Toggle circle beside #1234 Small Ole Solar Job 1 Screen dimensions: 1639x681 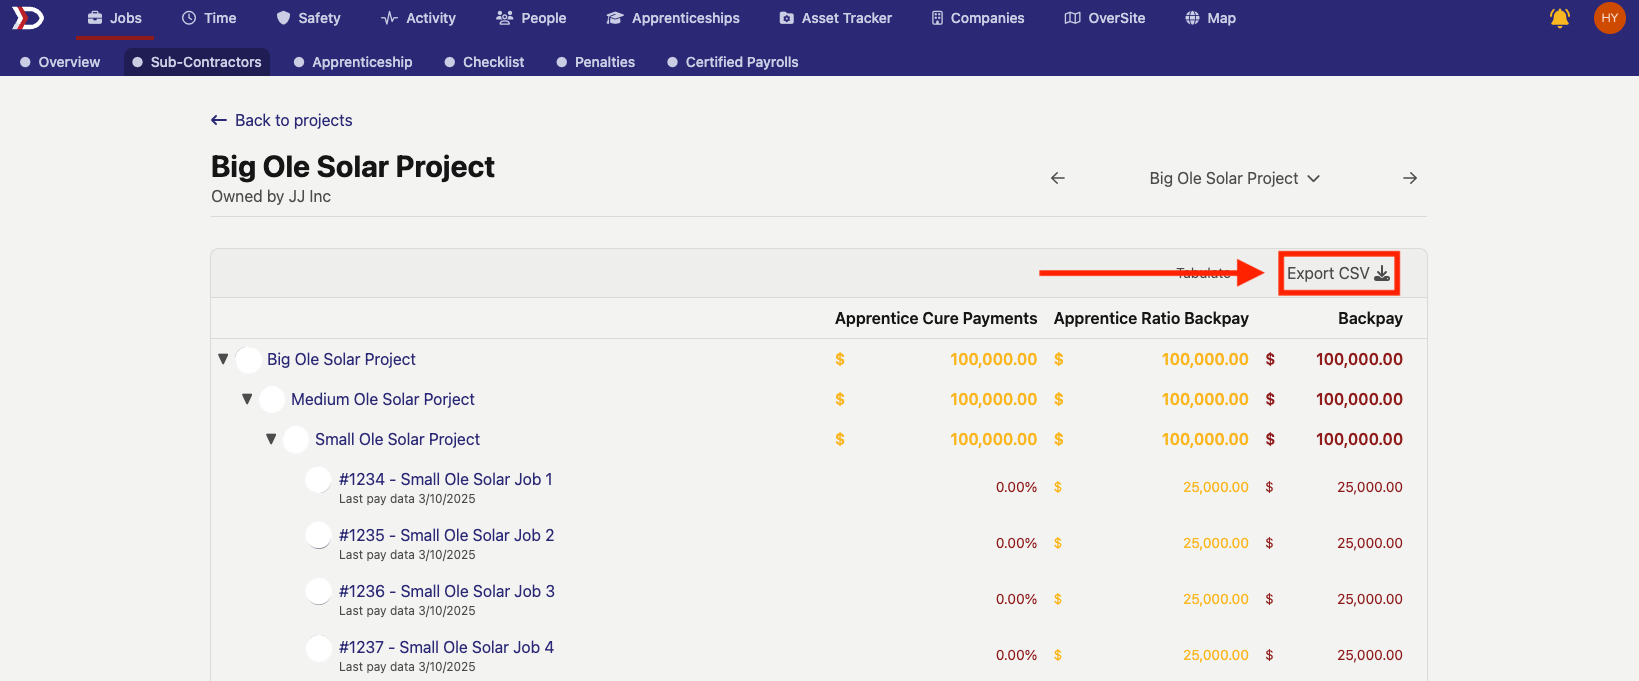click(318, 480)
